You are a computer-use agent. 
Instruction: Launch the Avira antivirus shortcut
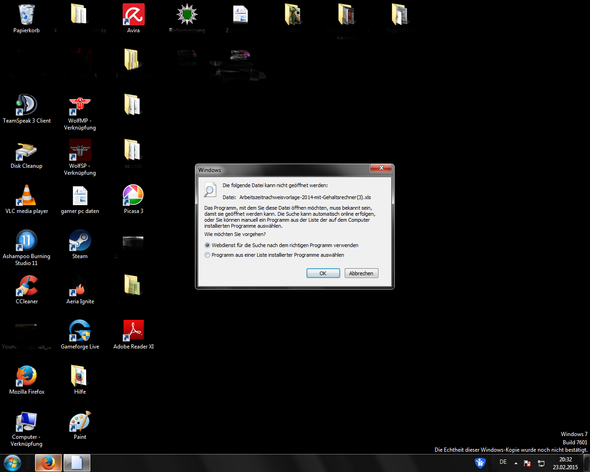tap(133, 18)
